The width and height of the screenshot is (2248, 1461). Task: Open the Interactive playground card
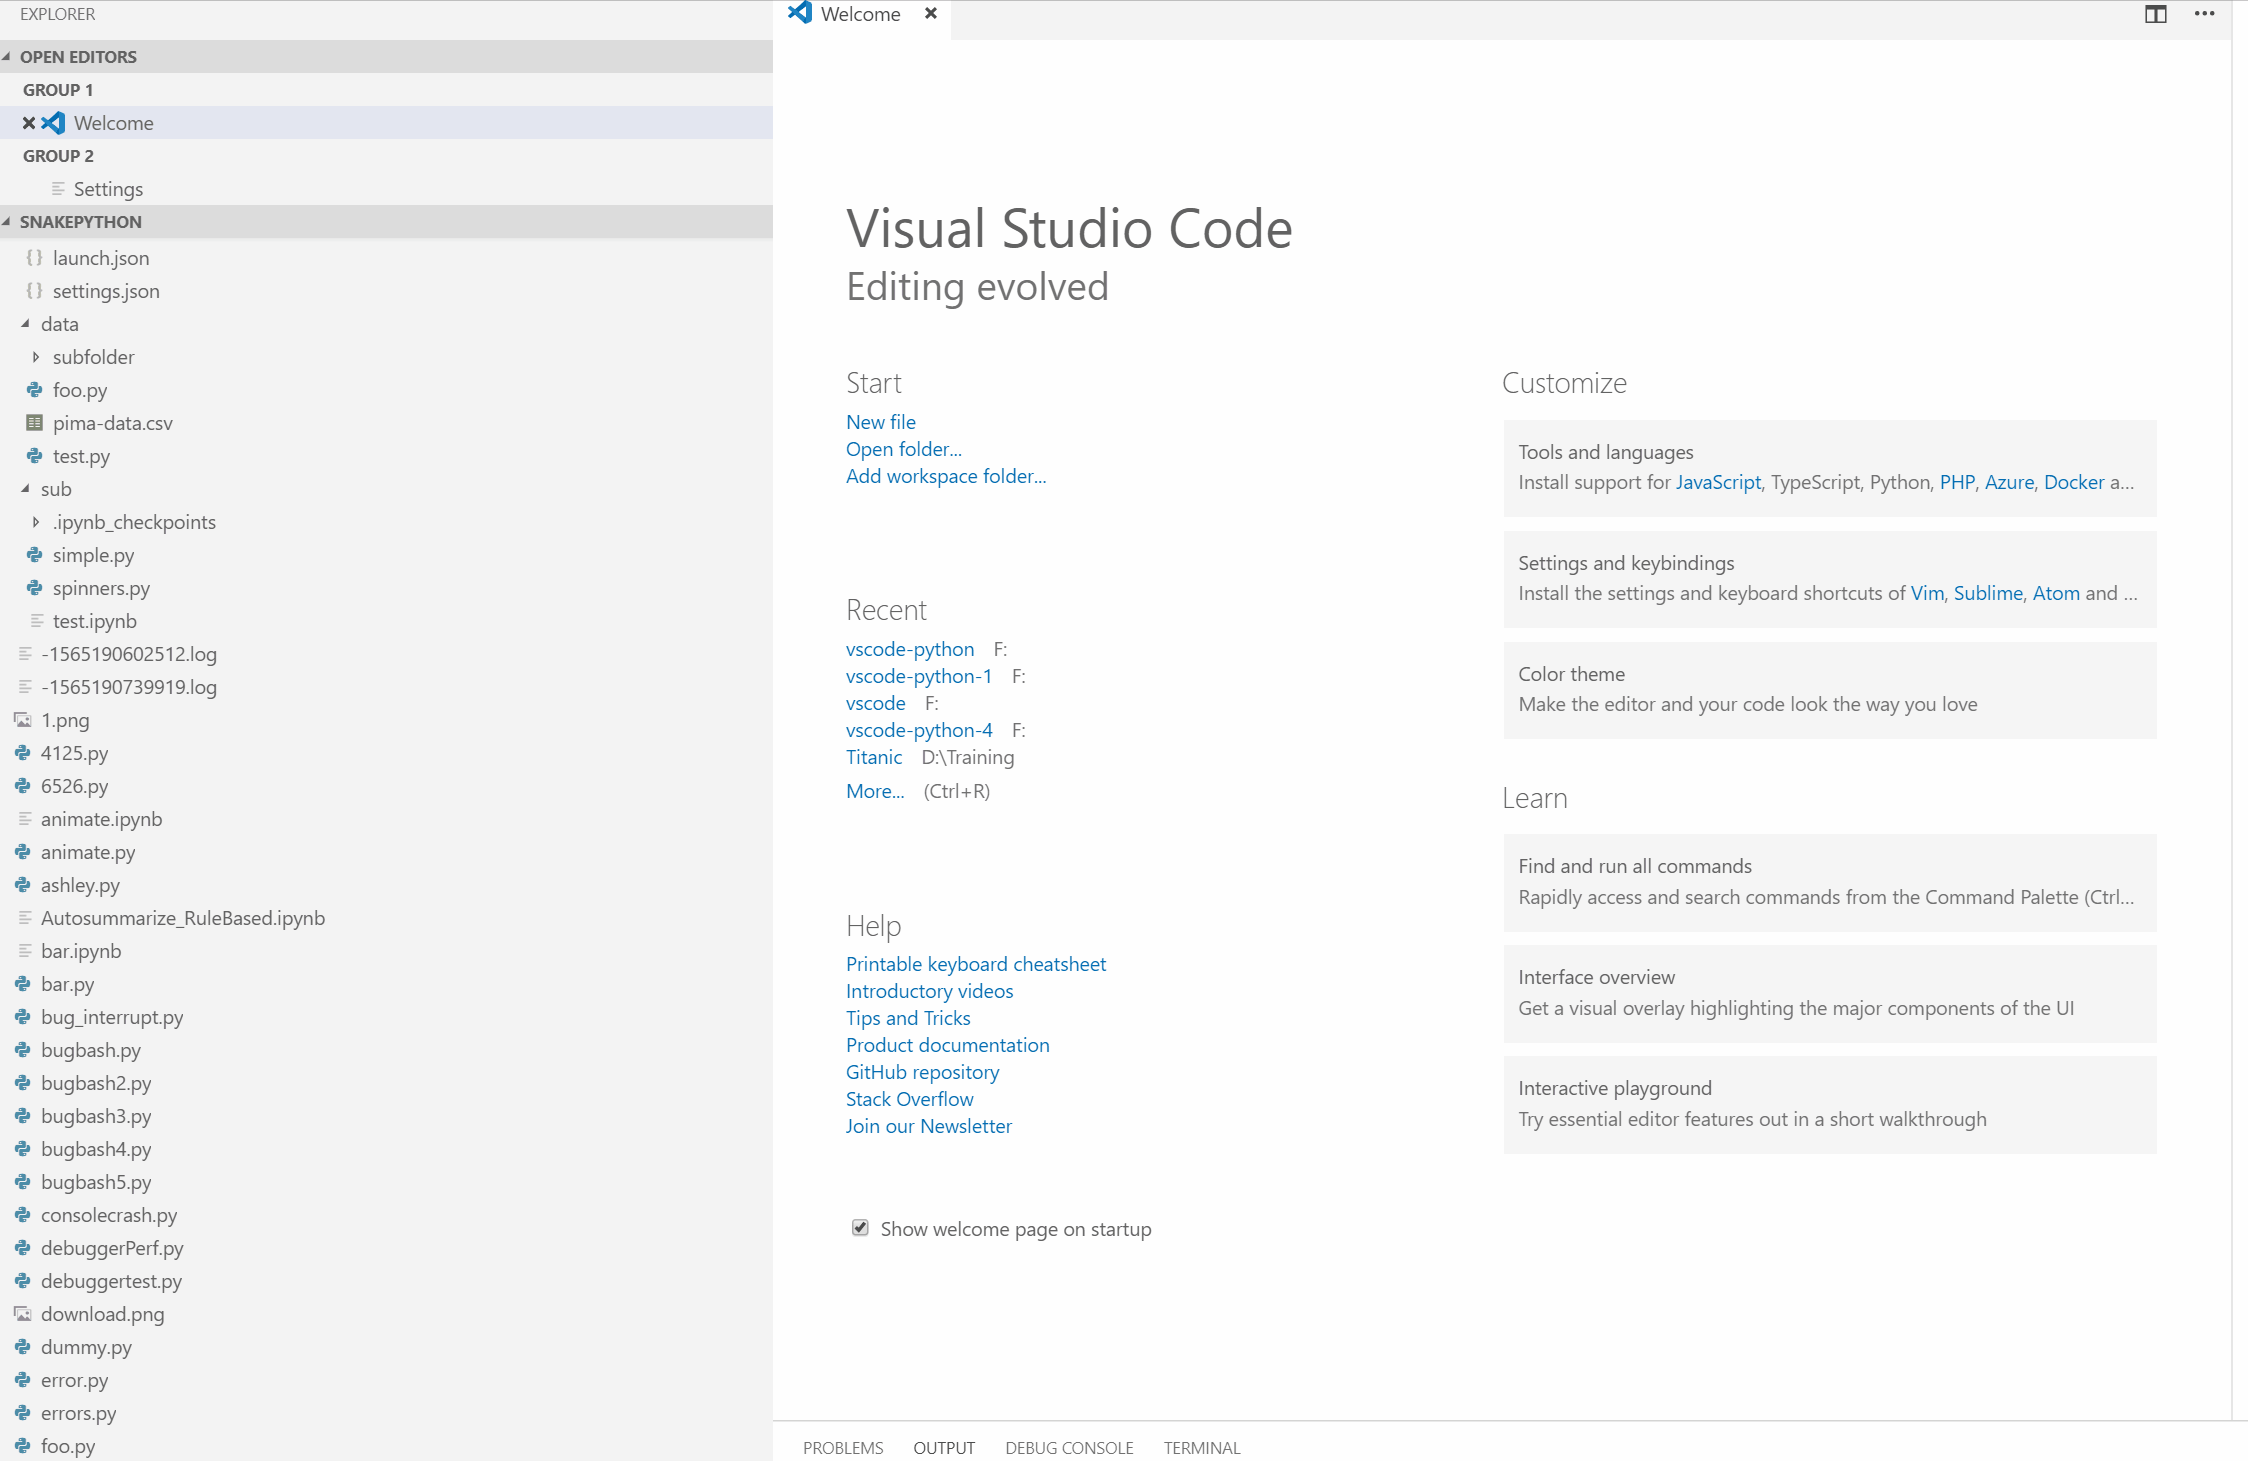point(1830,1104)
